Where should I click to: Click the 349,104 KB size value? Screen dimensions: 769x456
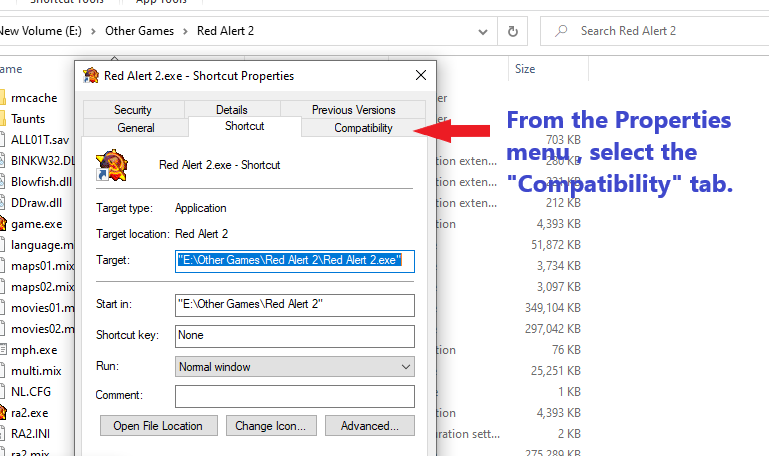point(553,308)
